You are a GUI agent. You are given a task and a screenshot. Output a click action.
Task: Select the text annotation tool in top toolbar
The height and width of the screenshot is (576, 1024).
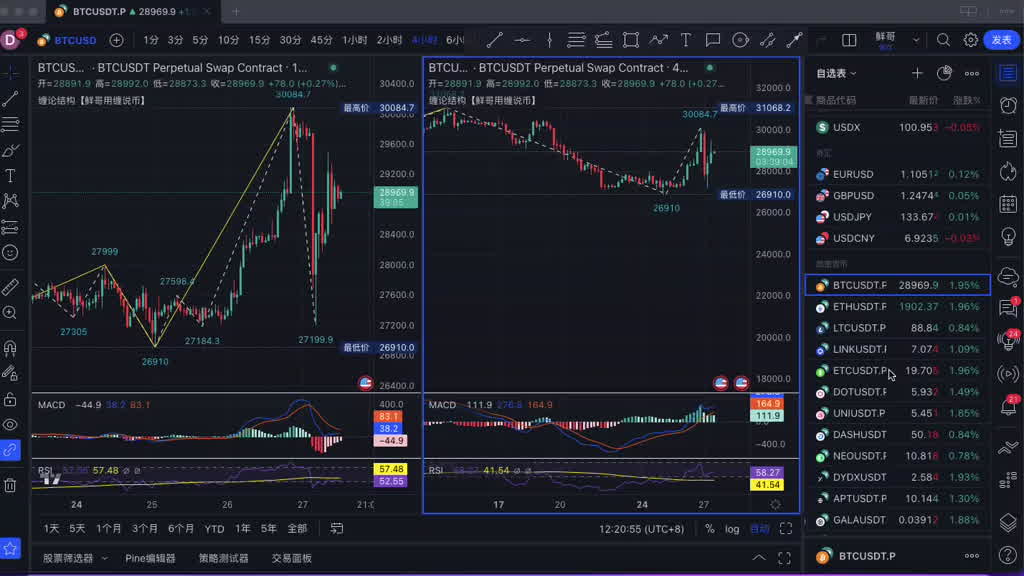pos(685,40)
